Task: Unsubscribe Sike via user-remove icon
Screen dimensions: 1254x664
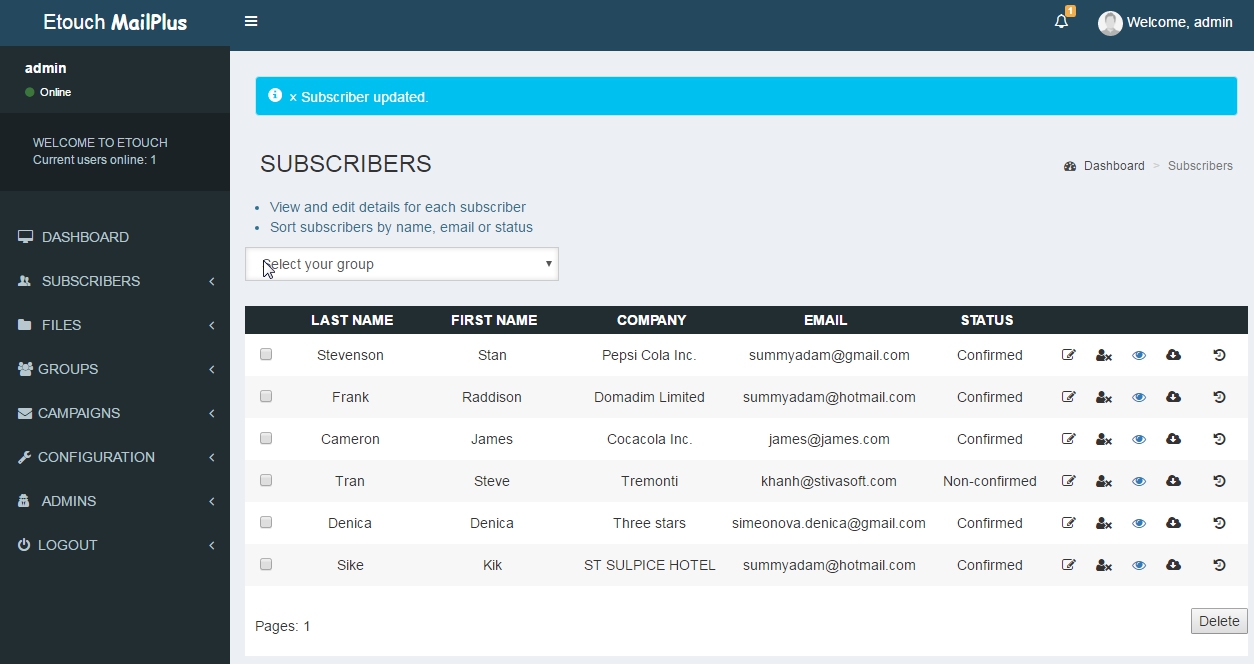Action: click(1104, 565)
